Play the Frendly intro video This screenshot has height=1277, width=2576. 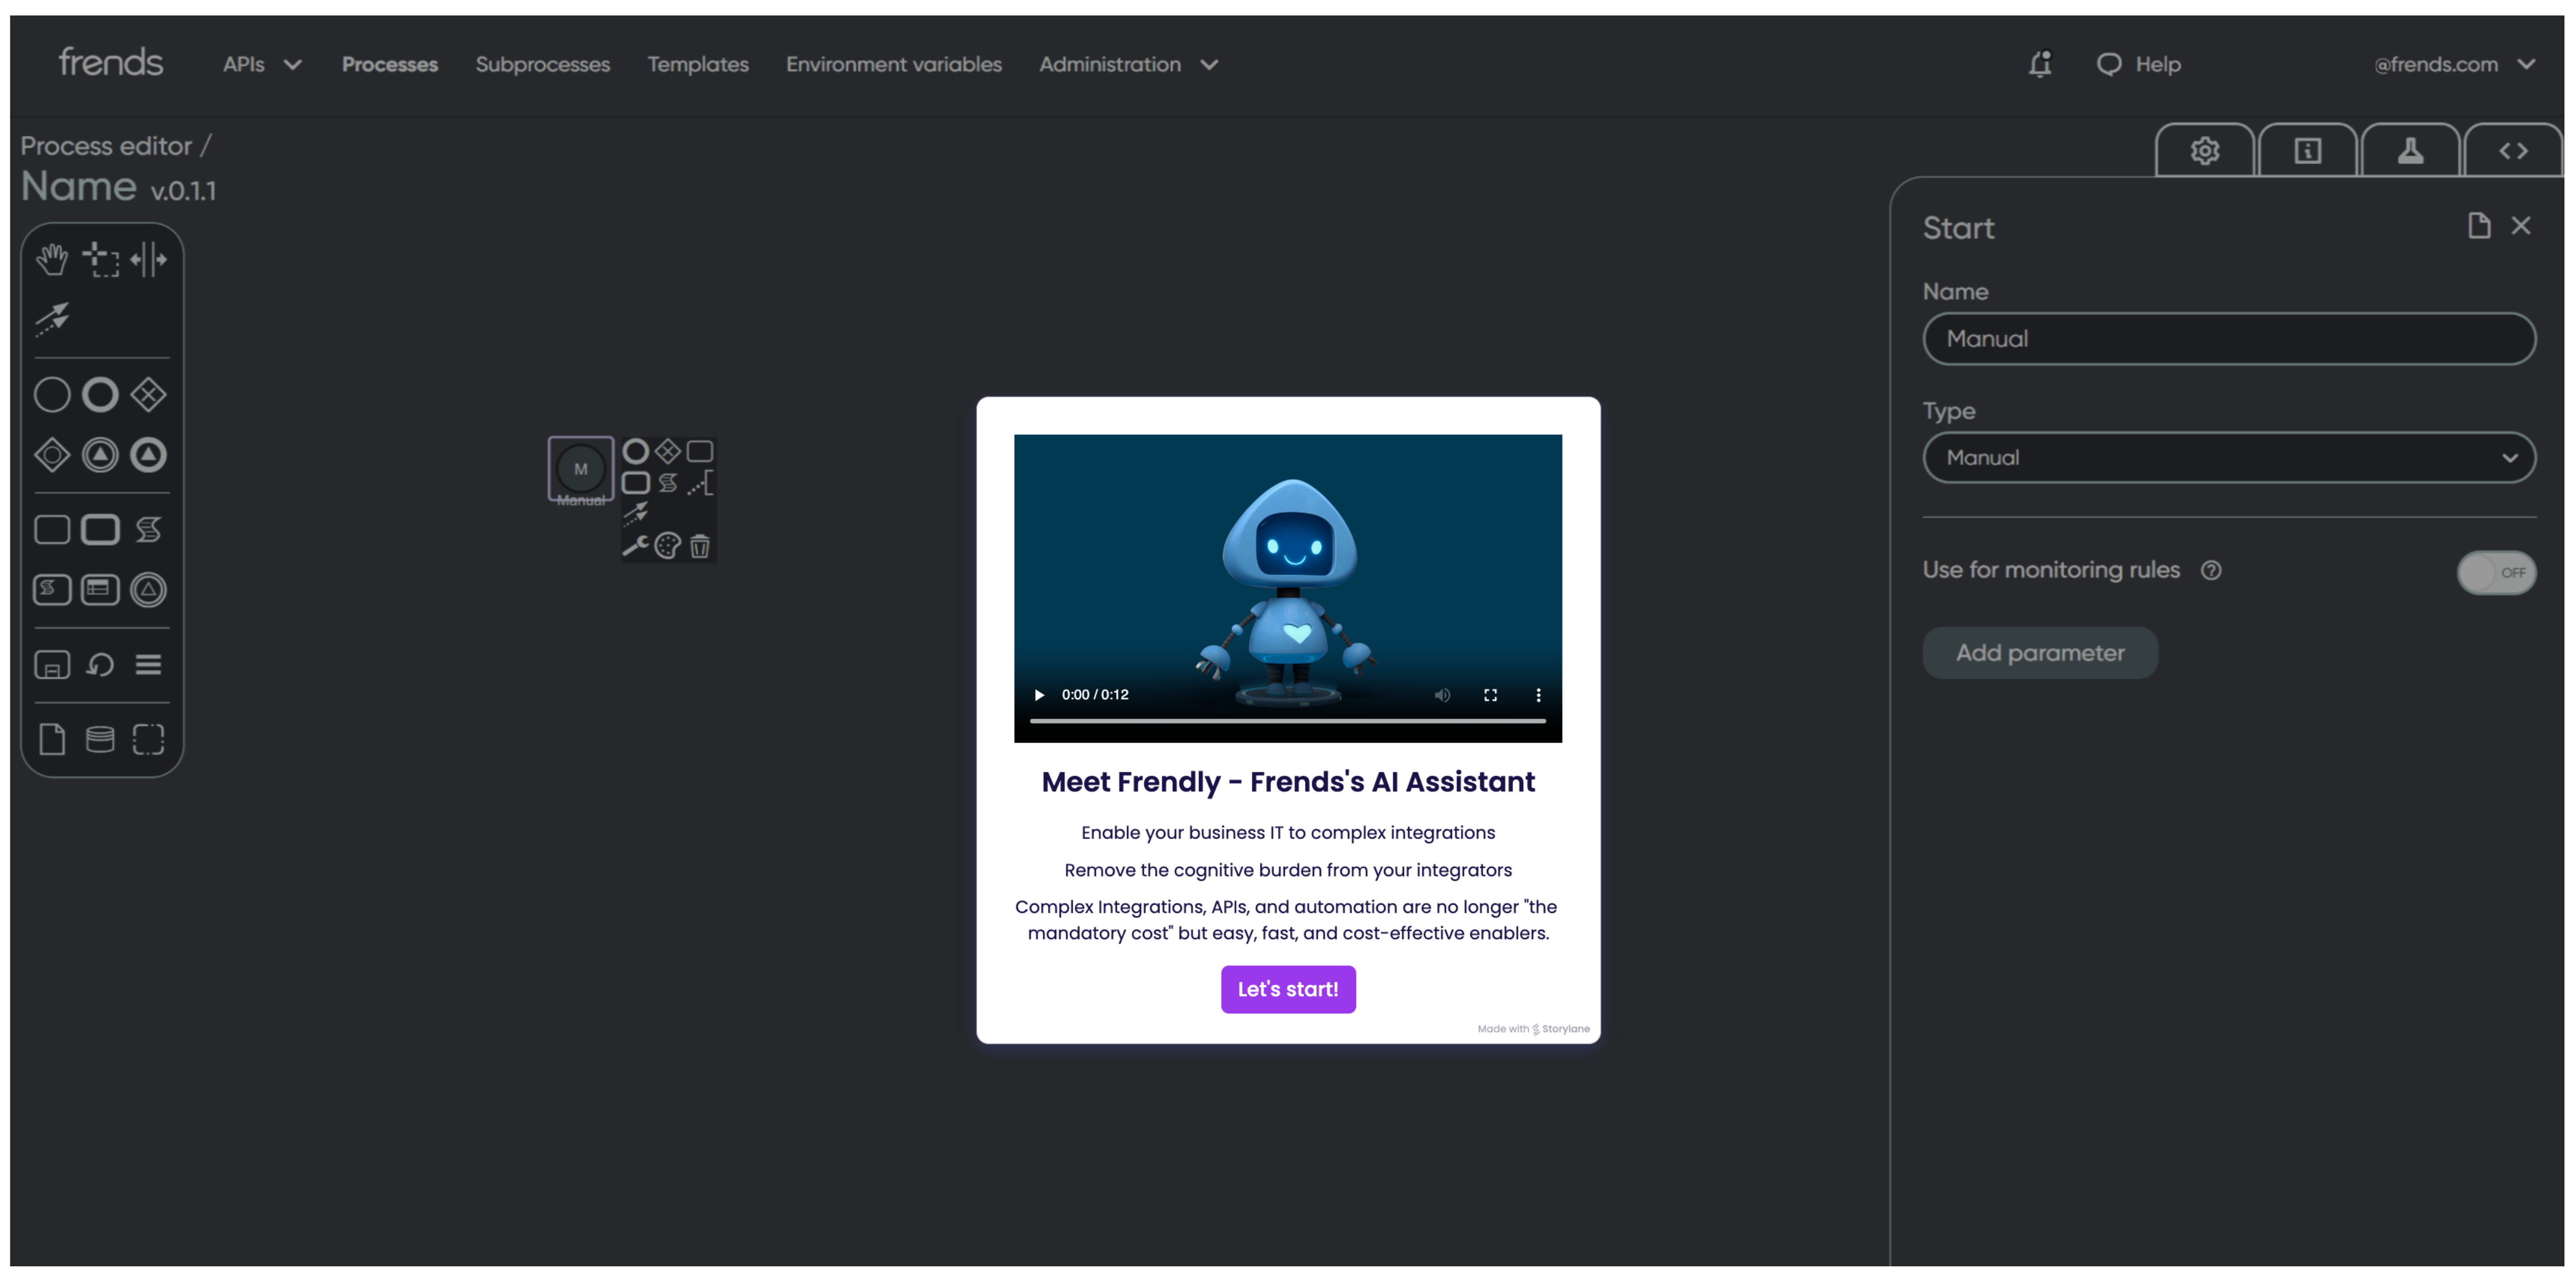1039,695
